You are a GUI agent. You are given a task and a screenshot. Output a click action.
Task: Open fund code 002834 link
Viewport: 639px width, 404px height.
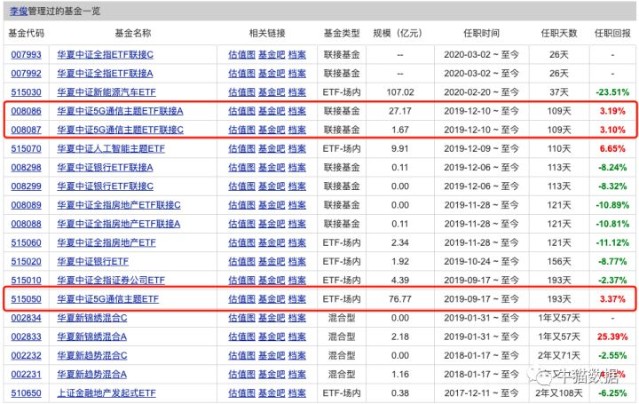click(26, 318)
